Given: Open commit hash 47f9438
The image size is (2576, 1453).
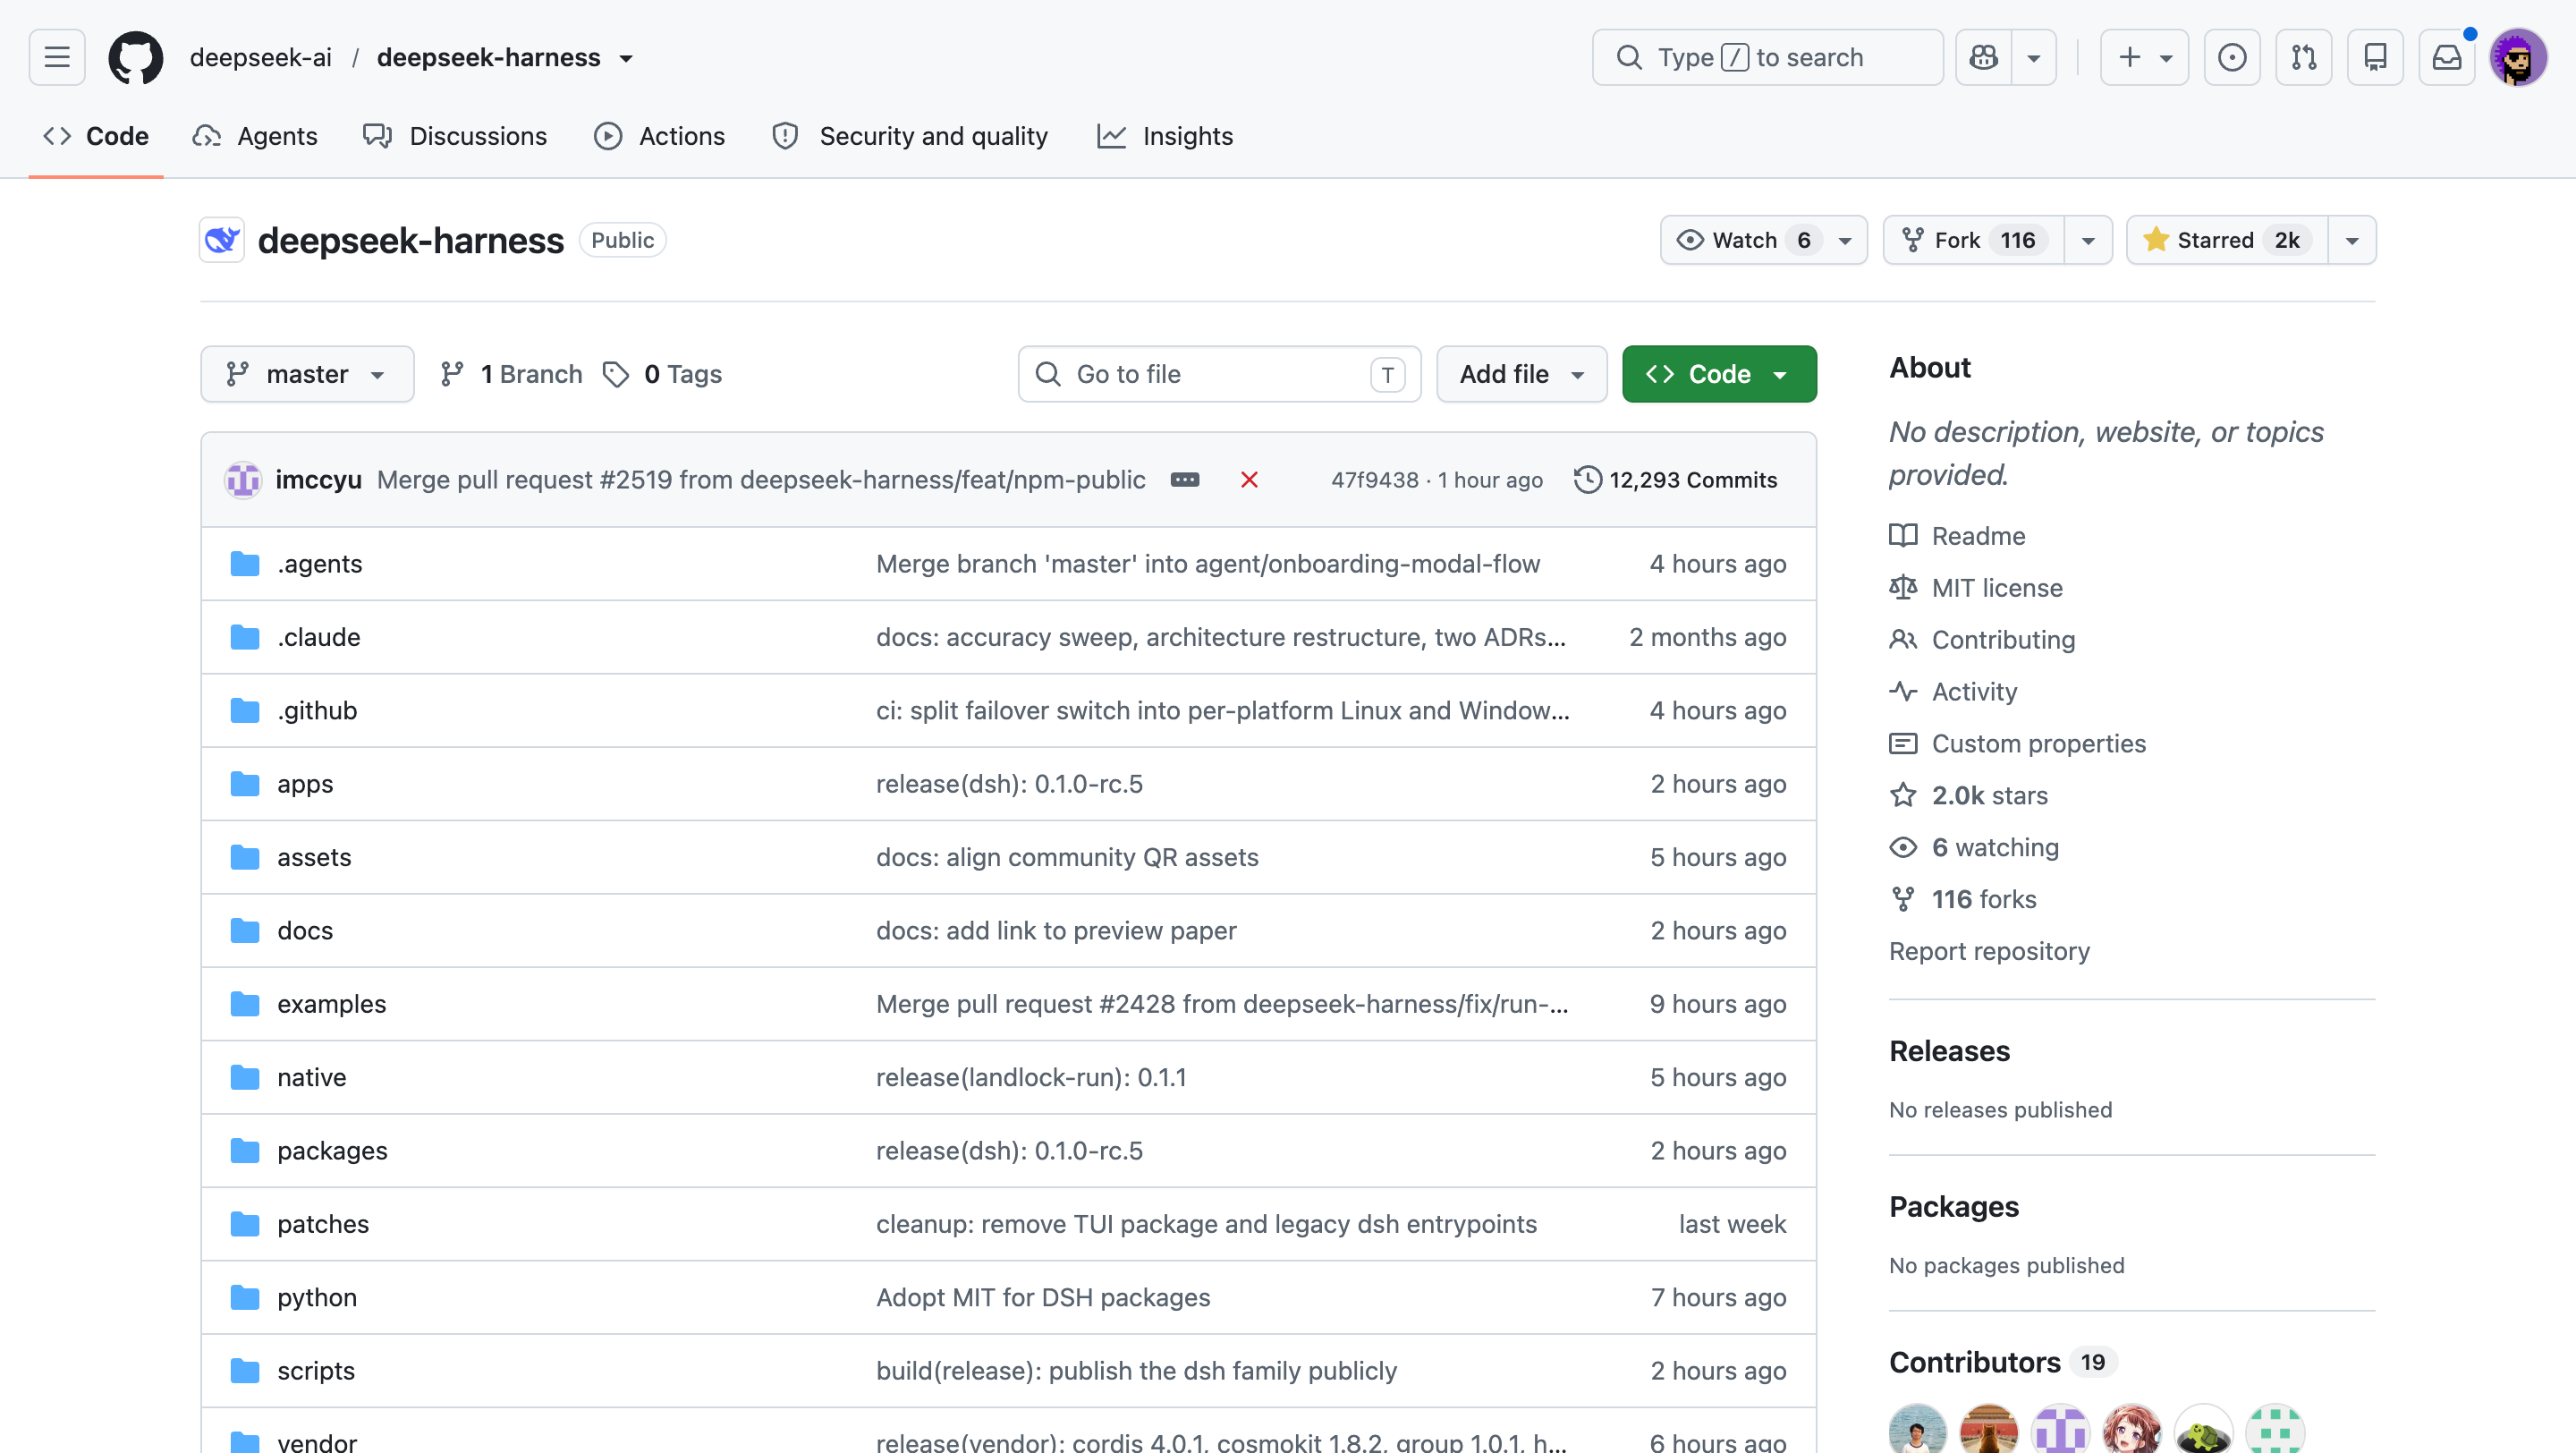Looking at the screenshot, I should (x=1374, y=481).
